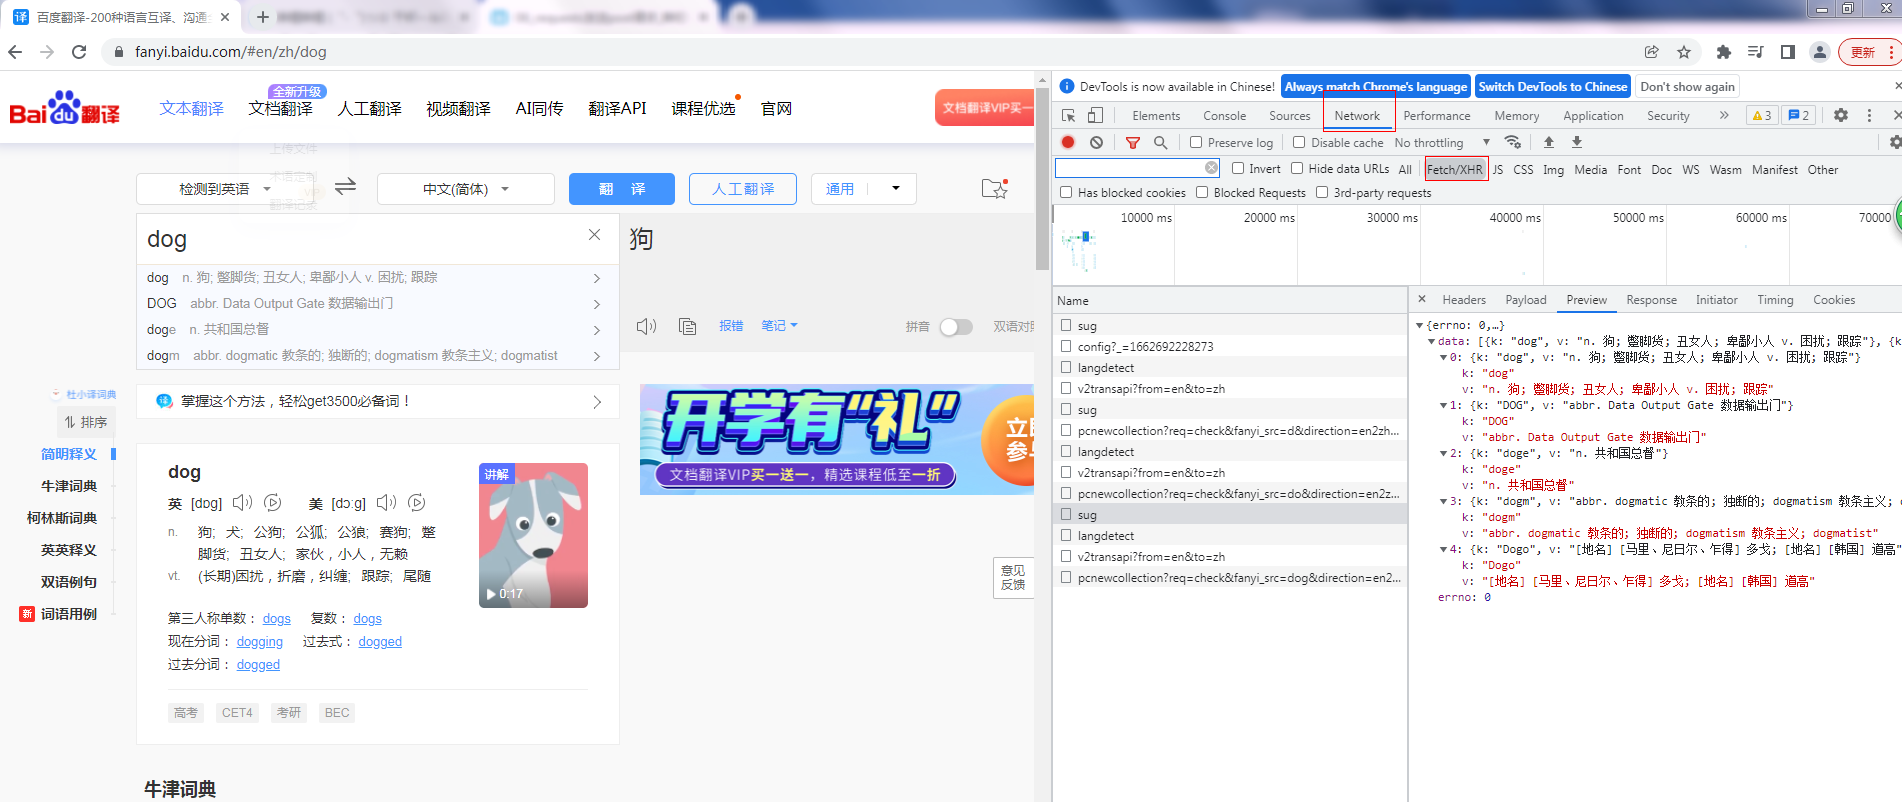Open the Response tab
This screenshot has height=802, width=1902.
click(x=1651, y=300)
